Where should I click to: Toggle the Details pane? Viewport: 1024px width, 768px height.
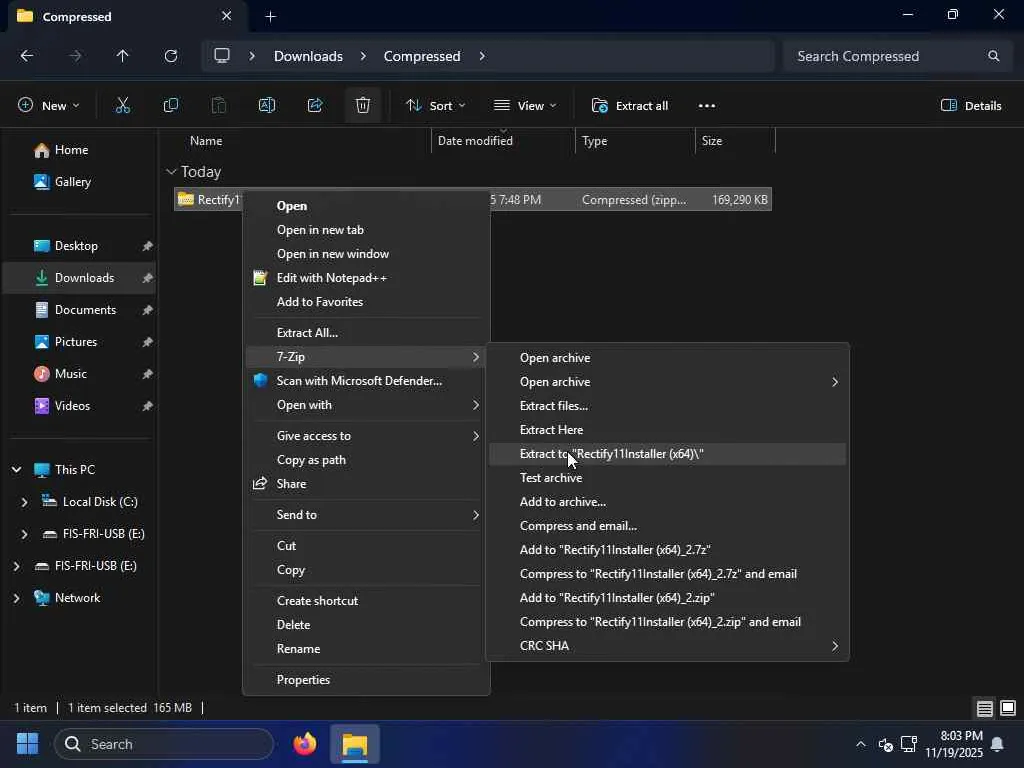click(971, 105)
